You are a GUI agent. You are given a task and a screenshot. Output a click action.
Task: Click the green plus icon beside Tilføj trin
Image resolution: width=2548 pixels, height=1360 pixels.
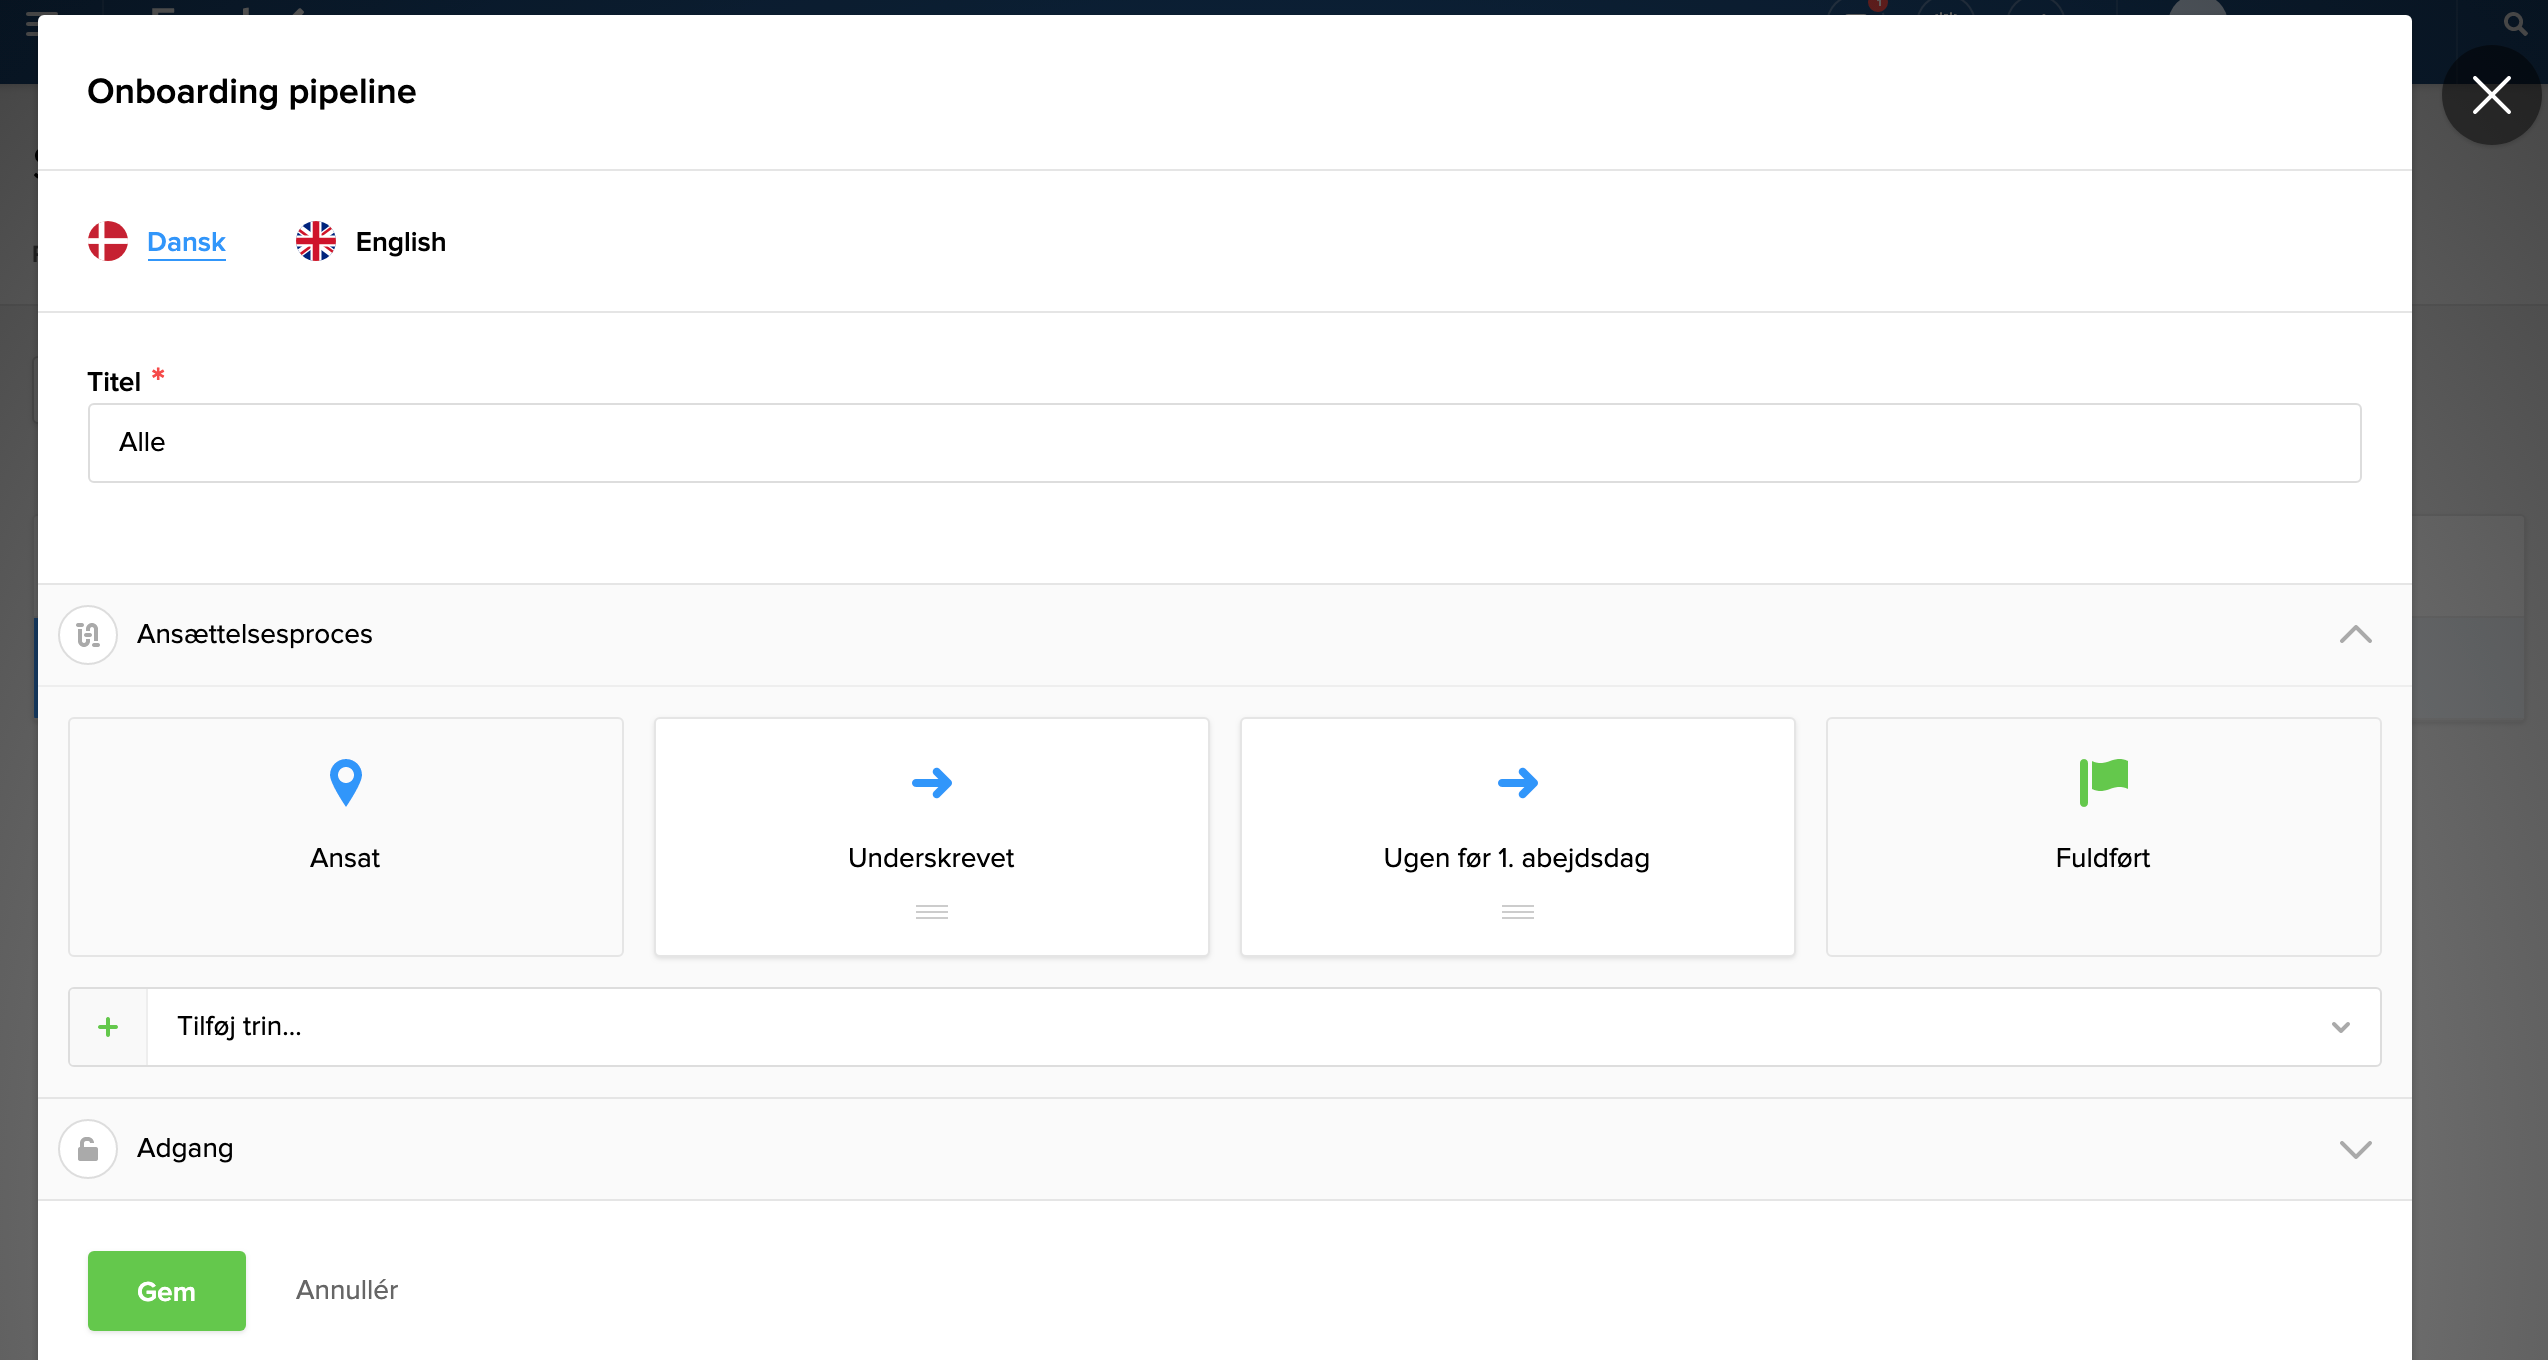coord(108,1027)
